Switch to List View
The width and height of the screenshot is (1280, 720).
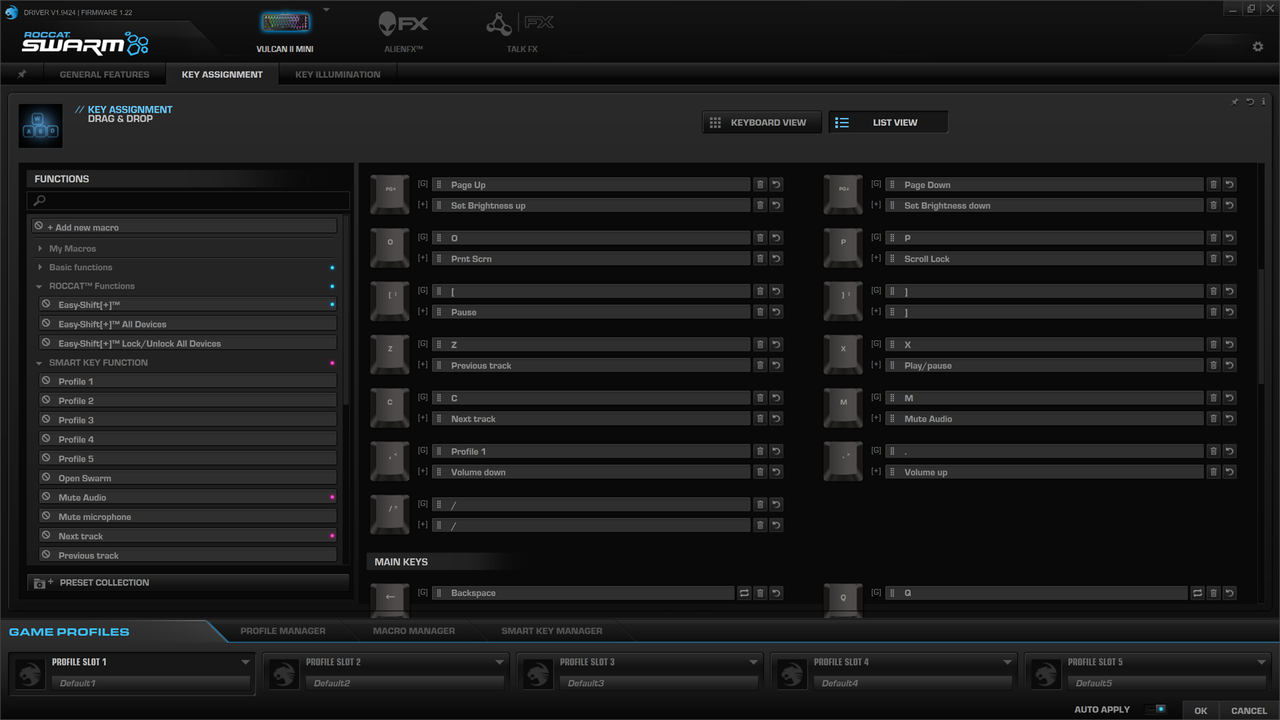tap(888, 122)
